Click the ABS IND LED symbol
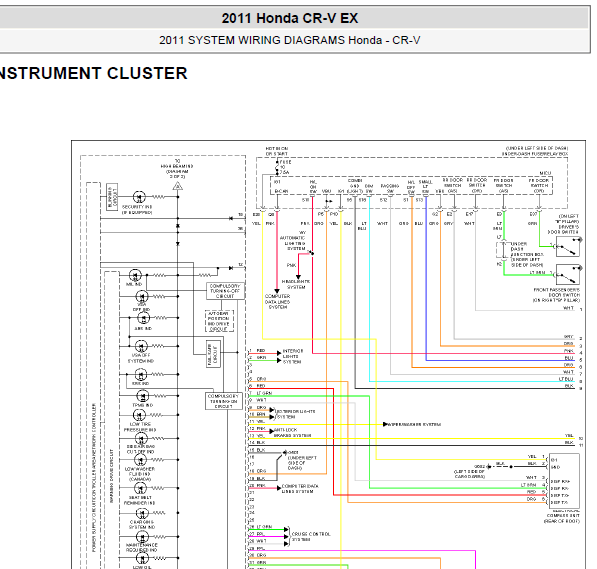Viewport: 597px width, 569px height. tap(143, 318)
